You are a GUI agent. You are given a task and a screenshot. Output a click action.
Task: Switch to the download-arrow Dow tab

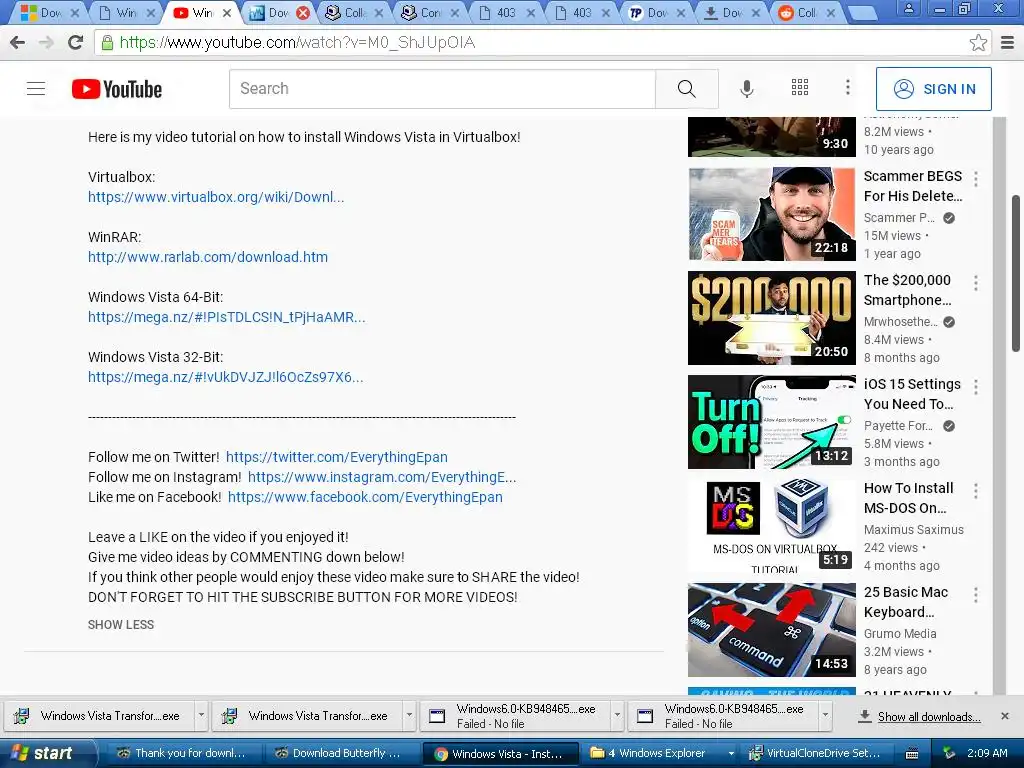[731, 12]
